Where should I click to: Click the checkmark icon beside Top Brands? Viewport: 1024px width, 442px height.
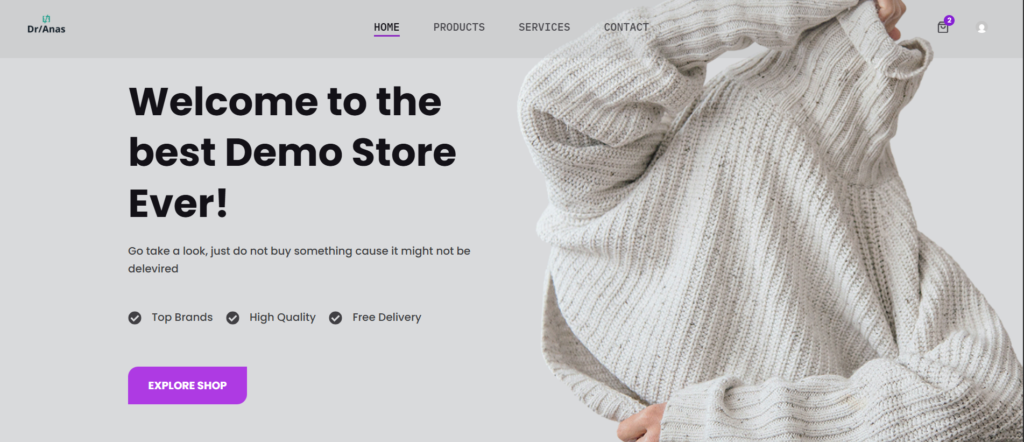pos(135,318)
